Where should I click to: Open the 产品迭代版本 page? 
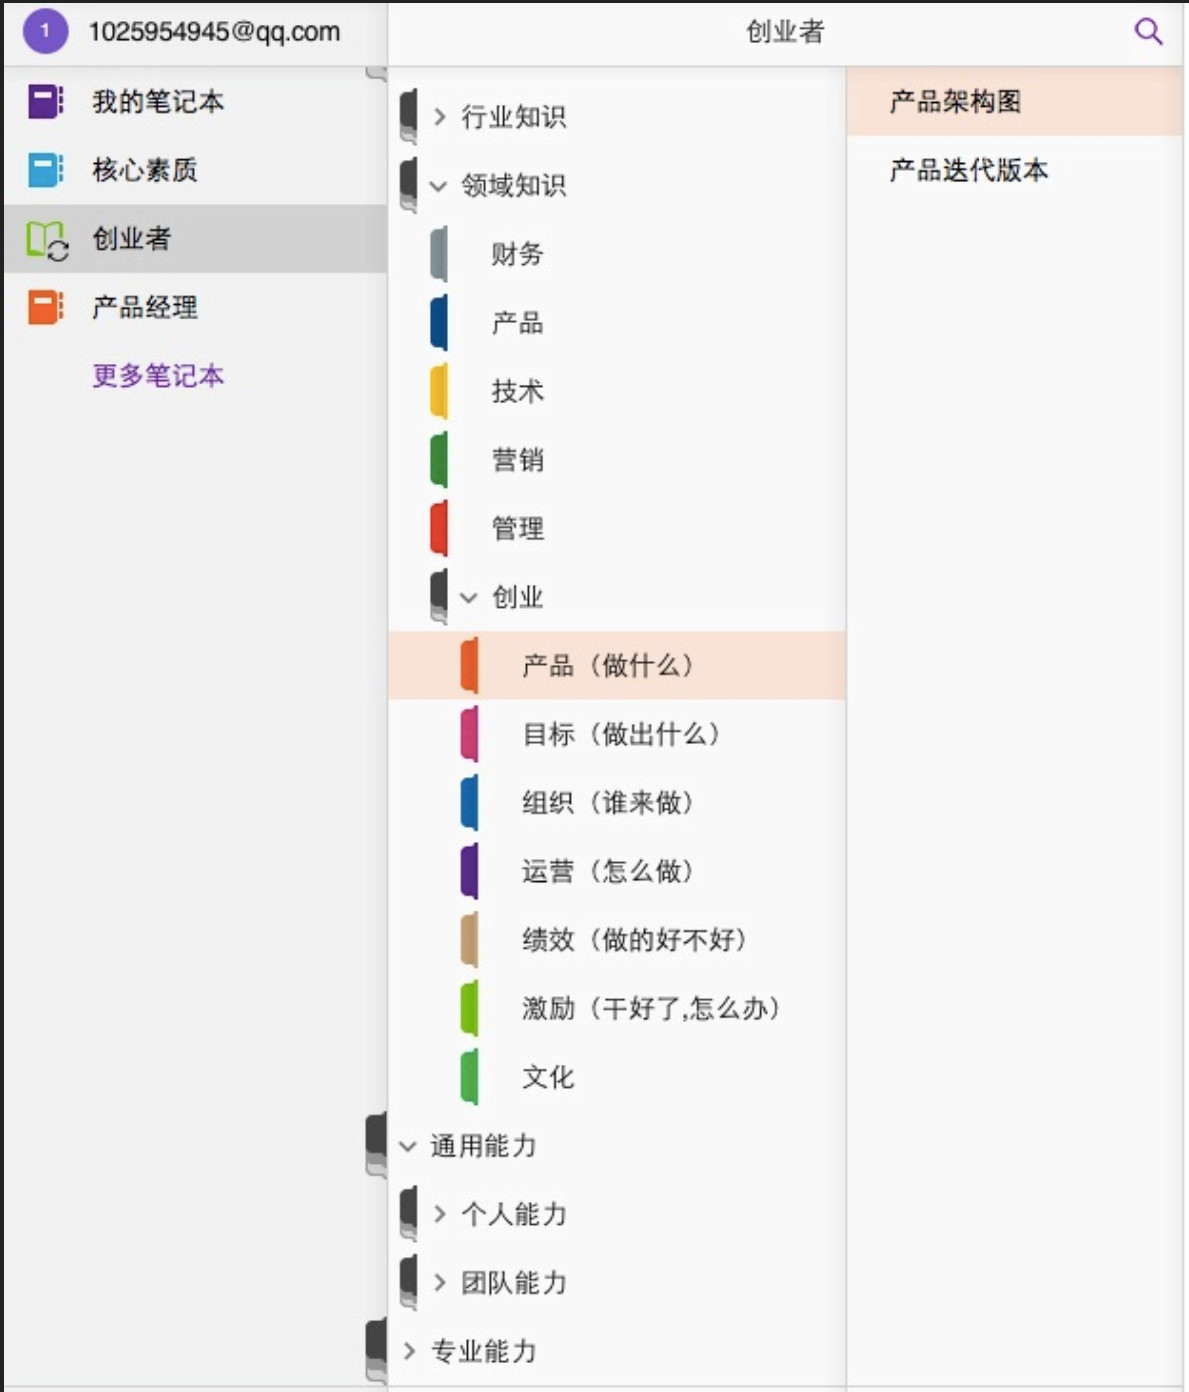tap(1014, 170)
